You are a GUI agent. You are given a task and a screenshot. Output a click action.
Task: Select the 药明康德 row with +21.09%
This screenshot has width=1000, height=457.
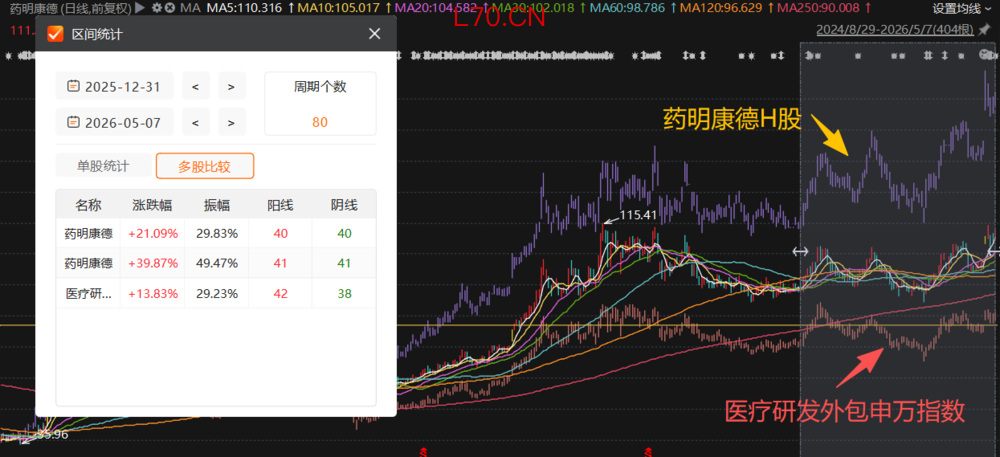coord(216,233)
